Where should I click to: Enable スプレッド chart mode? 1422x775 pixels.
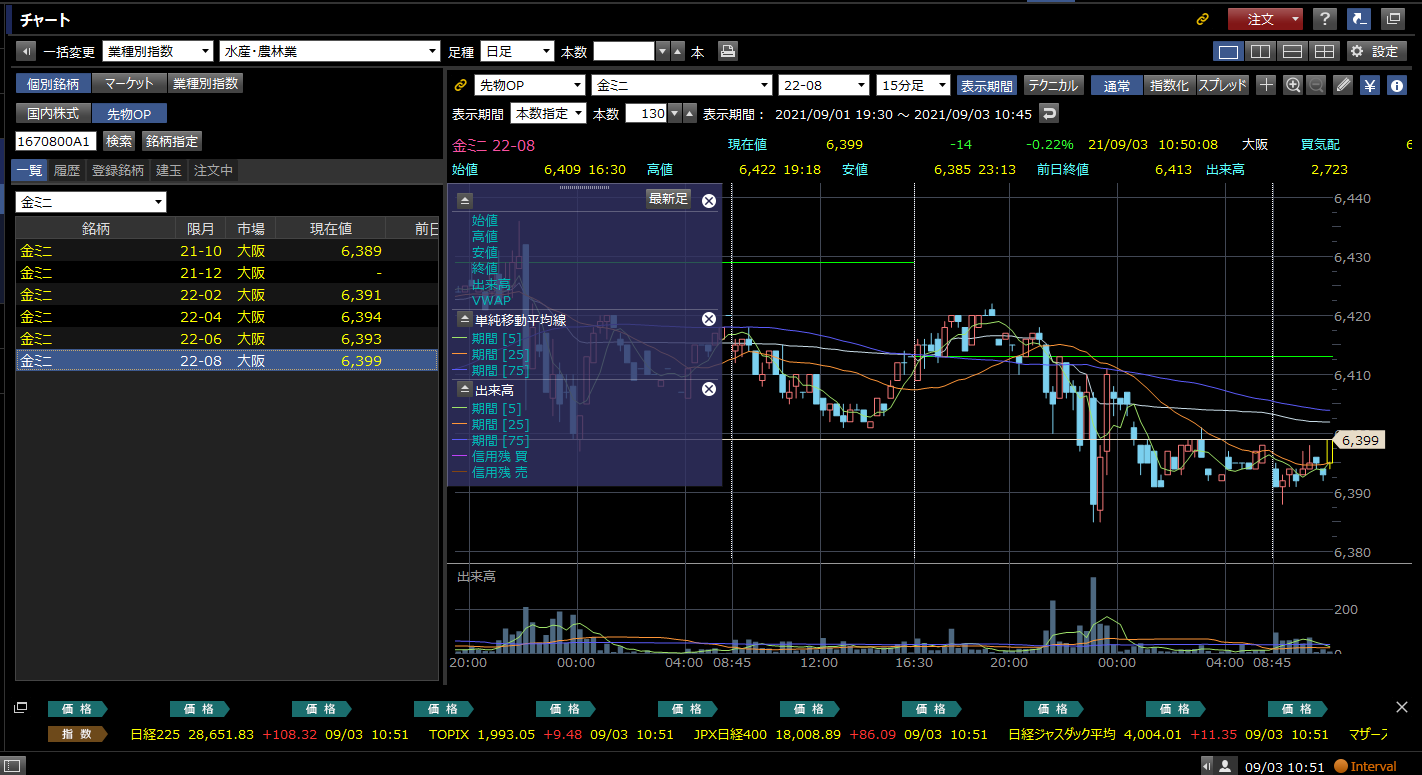coord(1222,86)
